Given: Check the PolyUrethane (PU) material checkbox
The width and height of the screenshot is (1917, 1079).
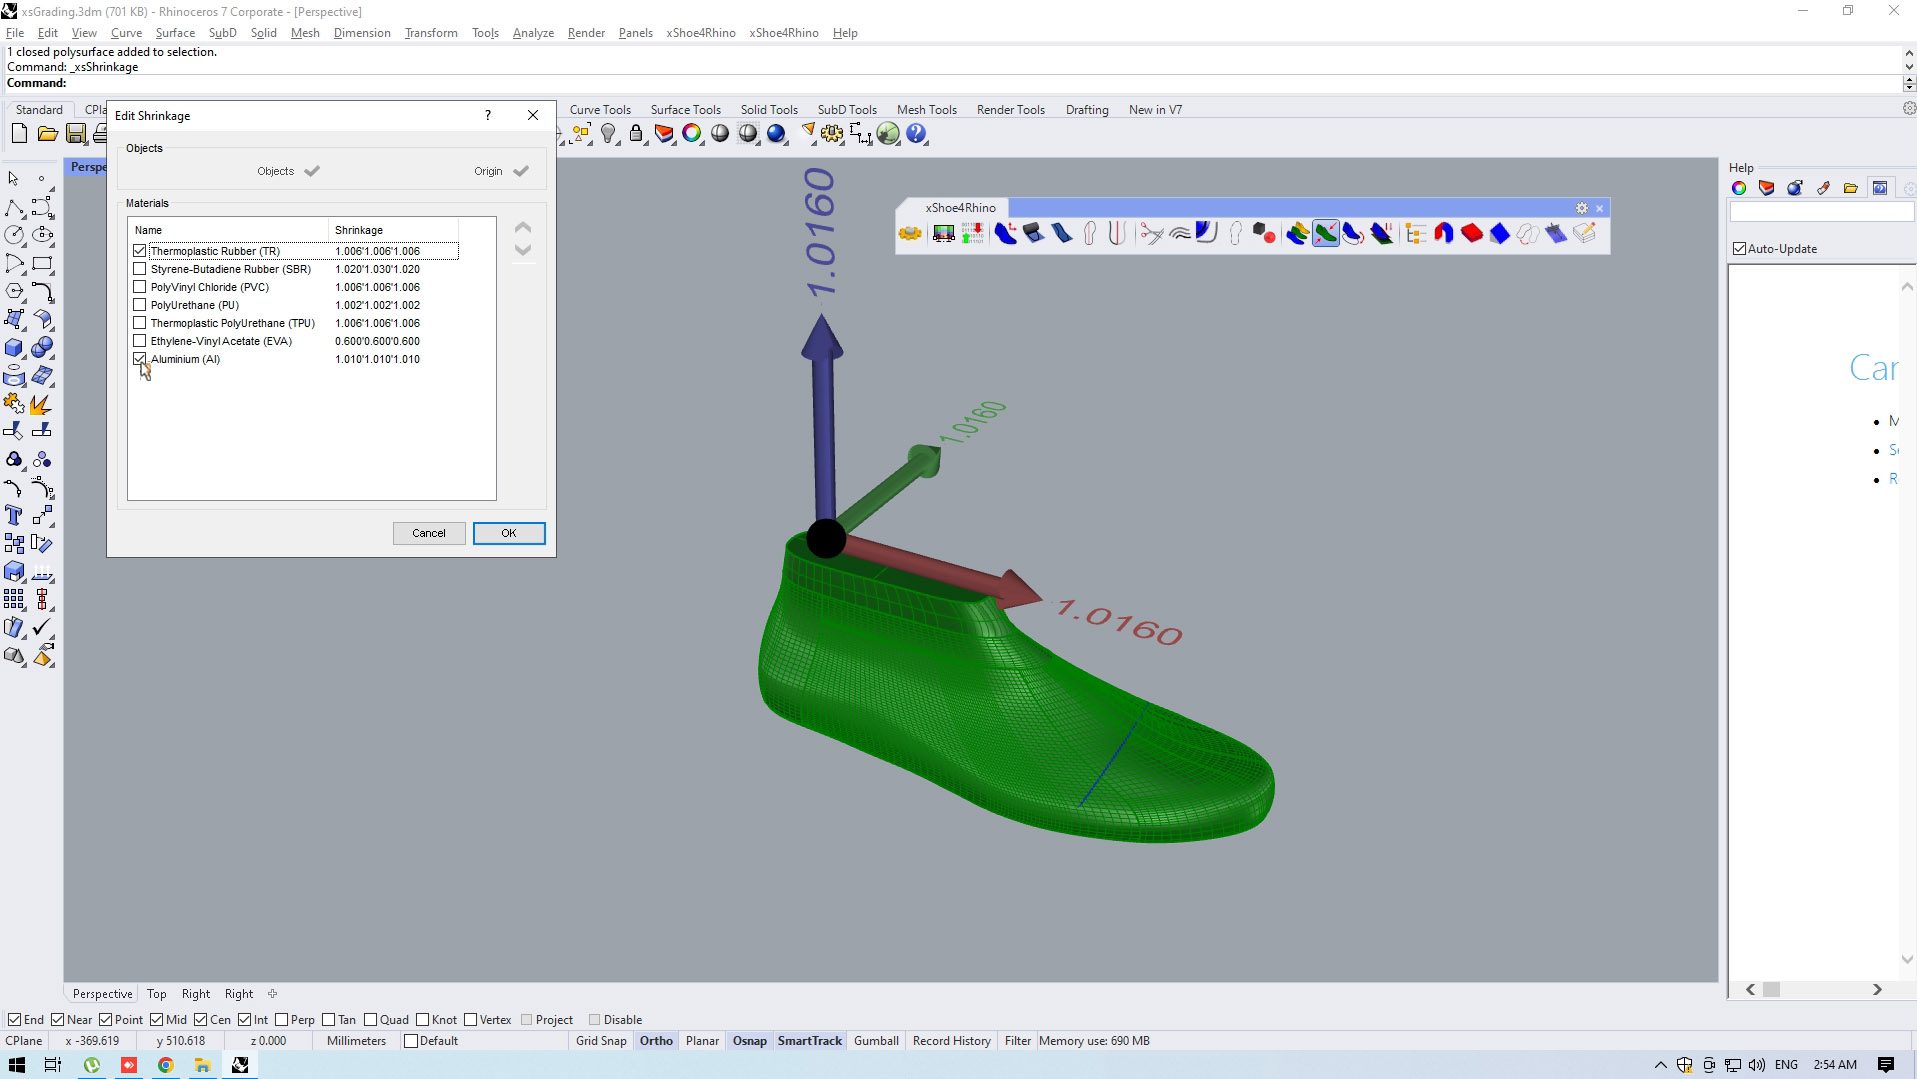Looking at the screenshot, I should coord(140,305).
